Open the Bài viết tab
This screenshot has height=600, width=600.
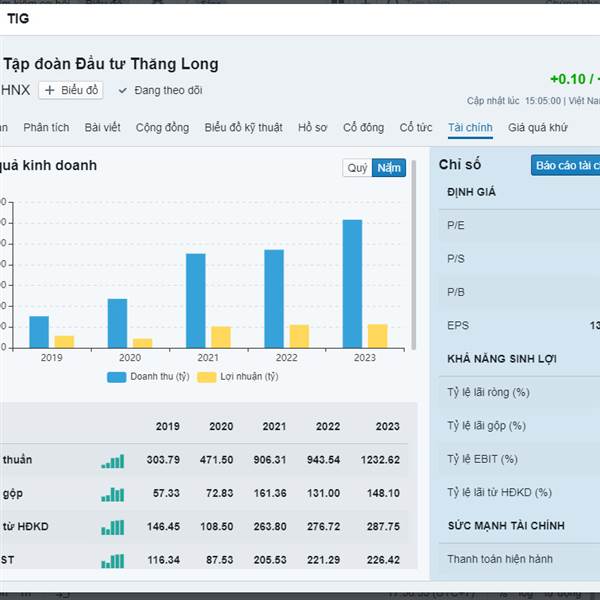pyautogui.click(x=103, y=127)
